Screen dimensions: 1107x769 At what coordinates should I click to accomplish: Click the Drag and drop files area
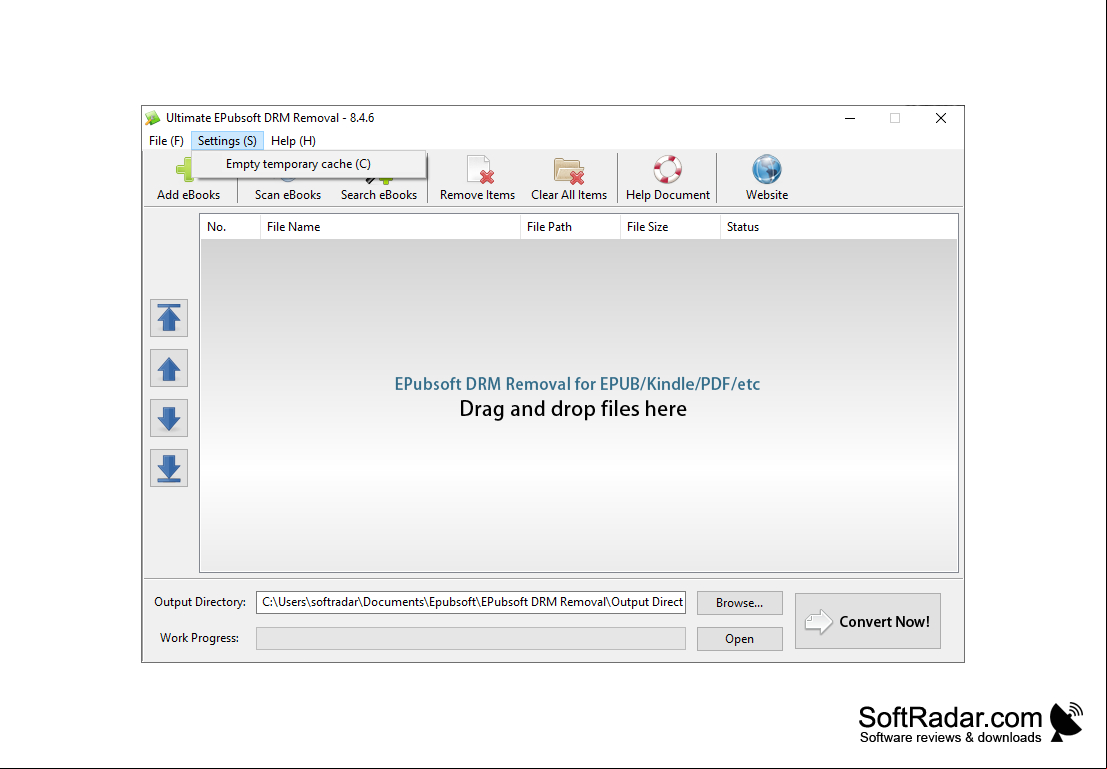pyautogui.click(x=579, y=405)
